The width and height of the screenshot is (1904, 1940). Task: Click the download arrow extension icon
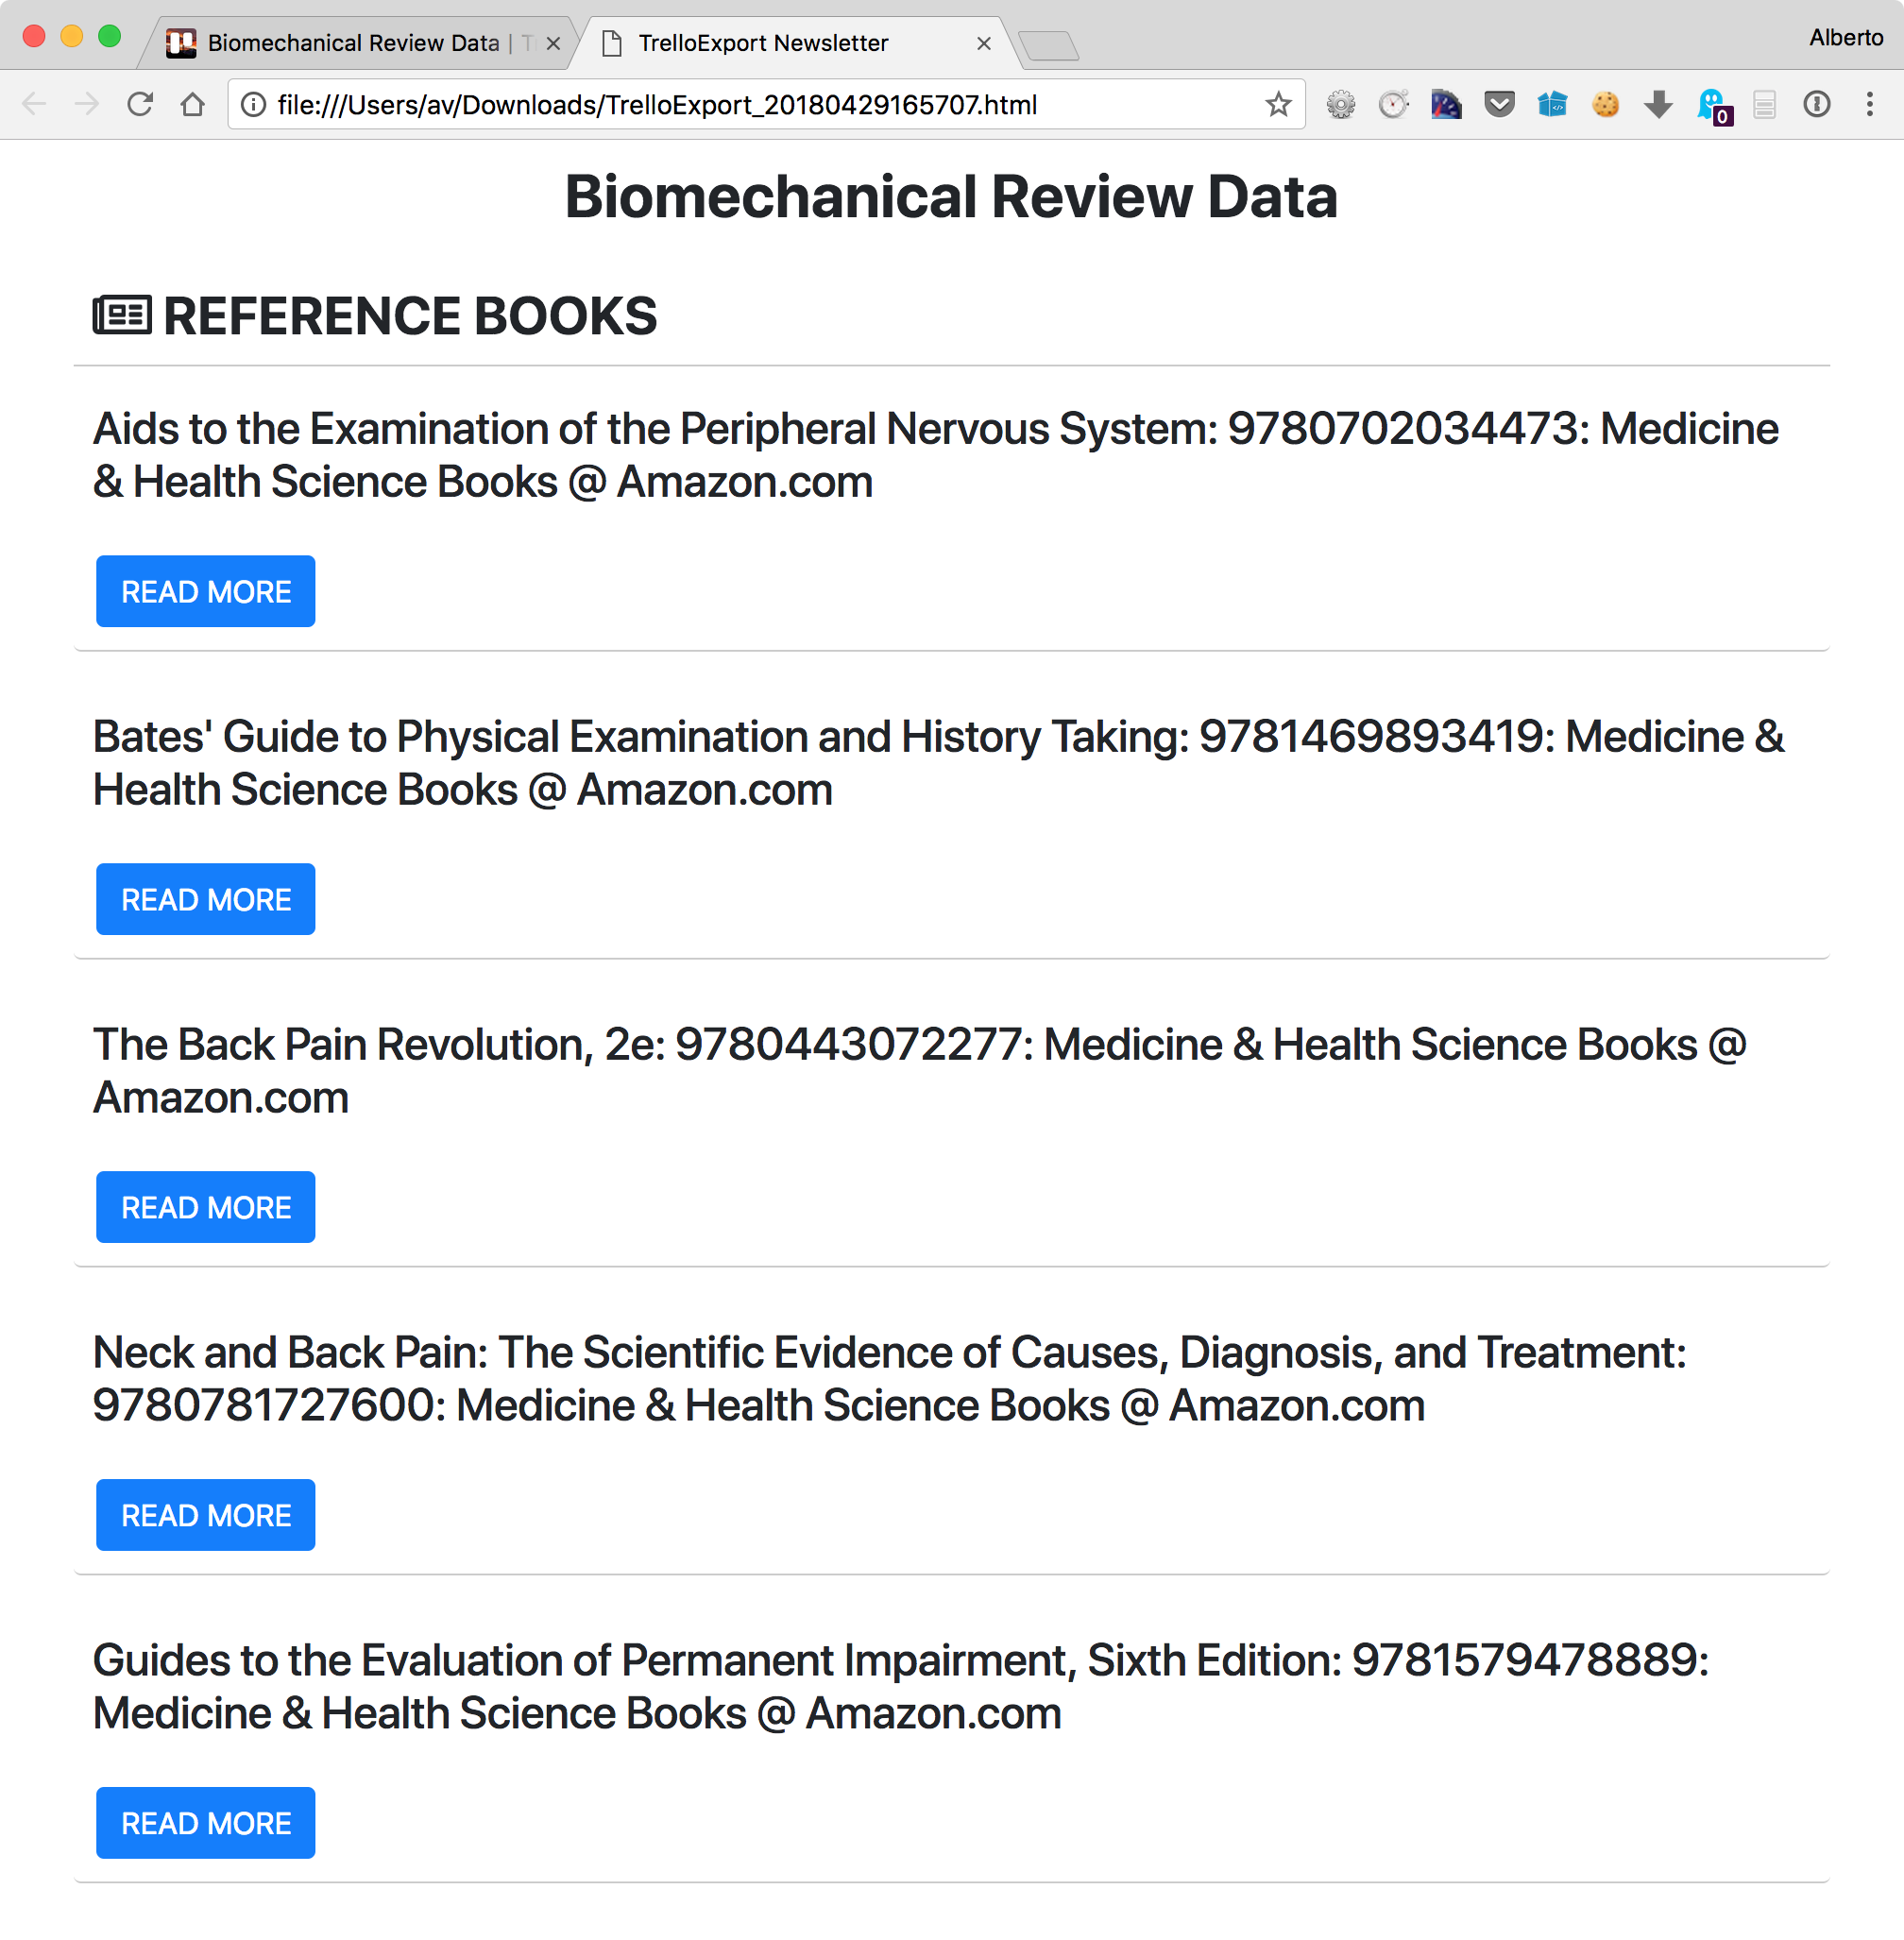(x=1658, y=104)
